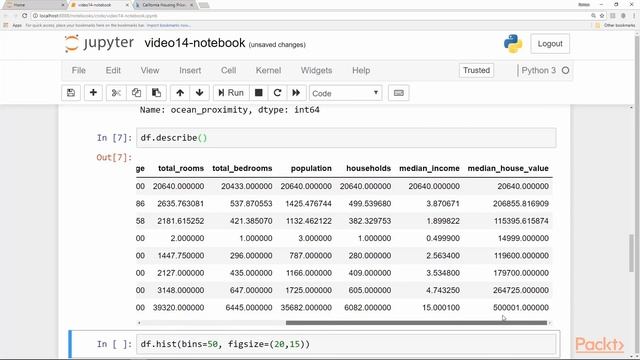Screen dimensions: 640x360
Task: Save the notebook with the floppy disk icon
Action: pos(71,93)
